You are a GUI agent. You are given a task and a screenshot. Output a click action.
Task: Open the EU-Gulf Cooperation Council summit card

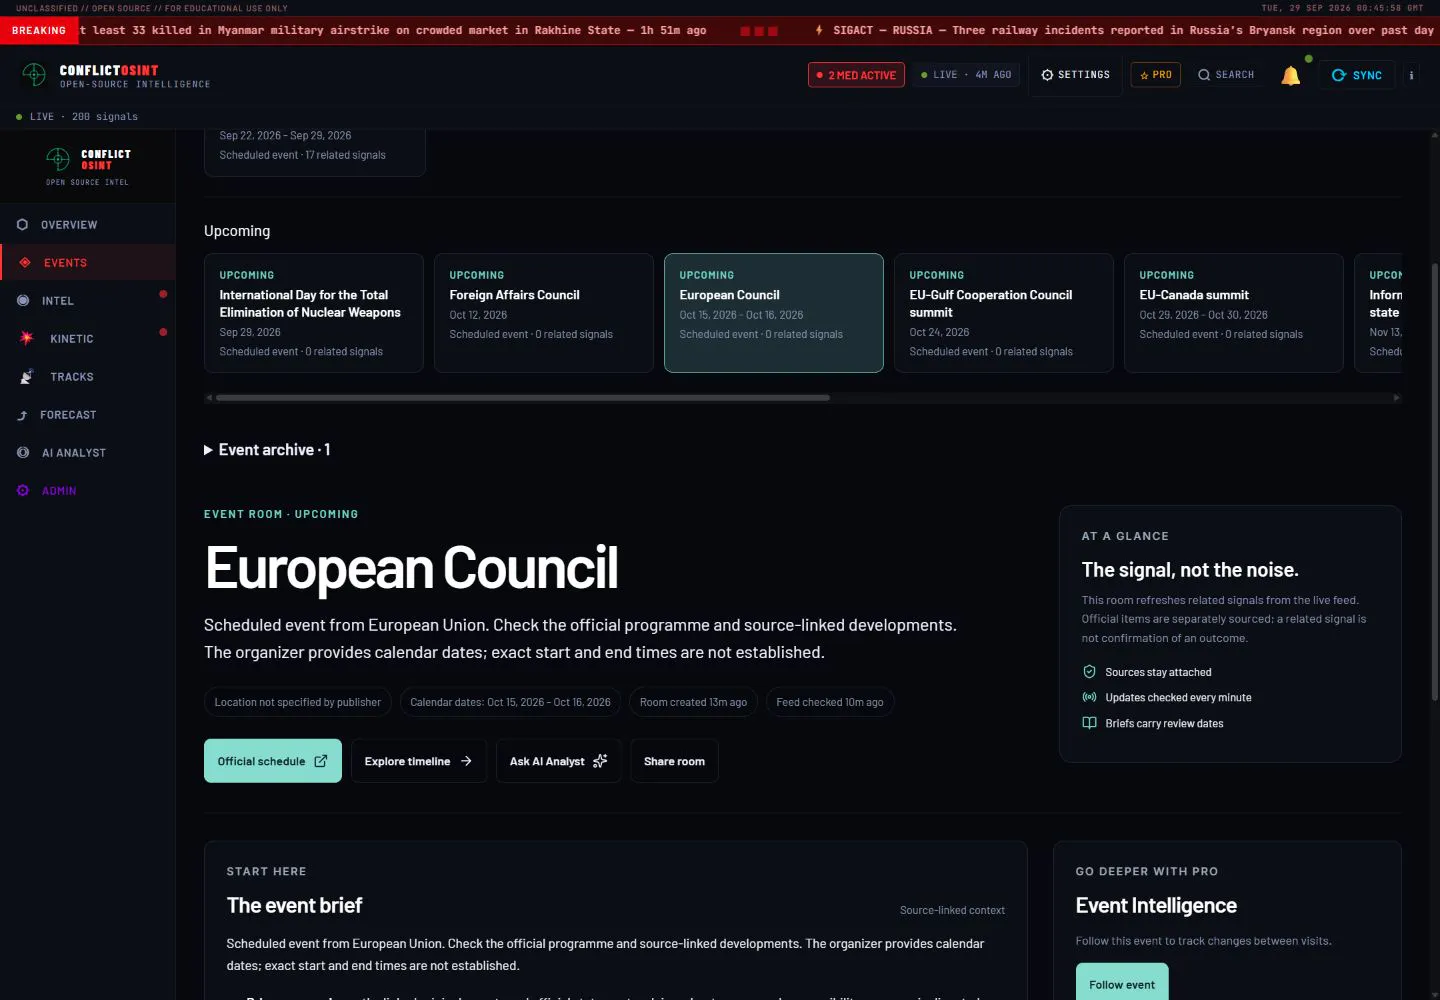[x=1004, y=313]
